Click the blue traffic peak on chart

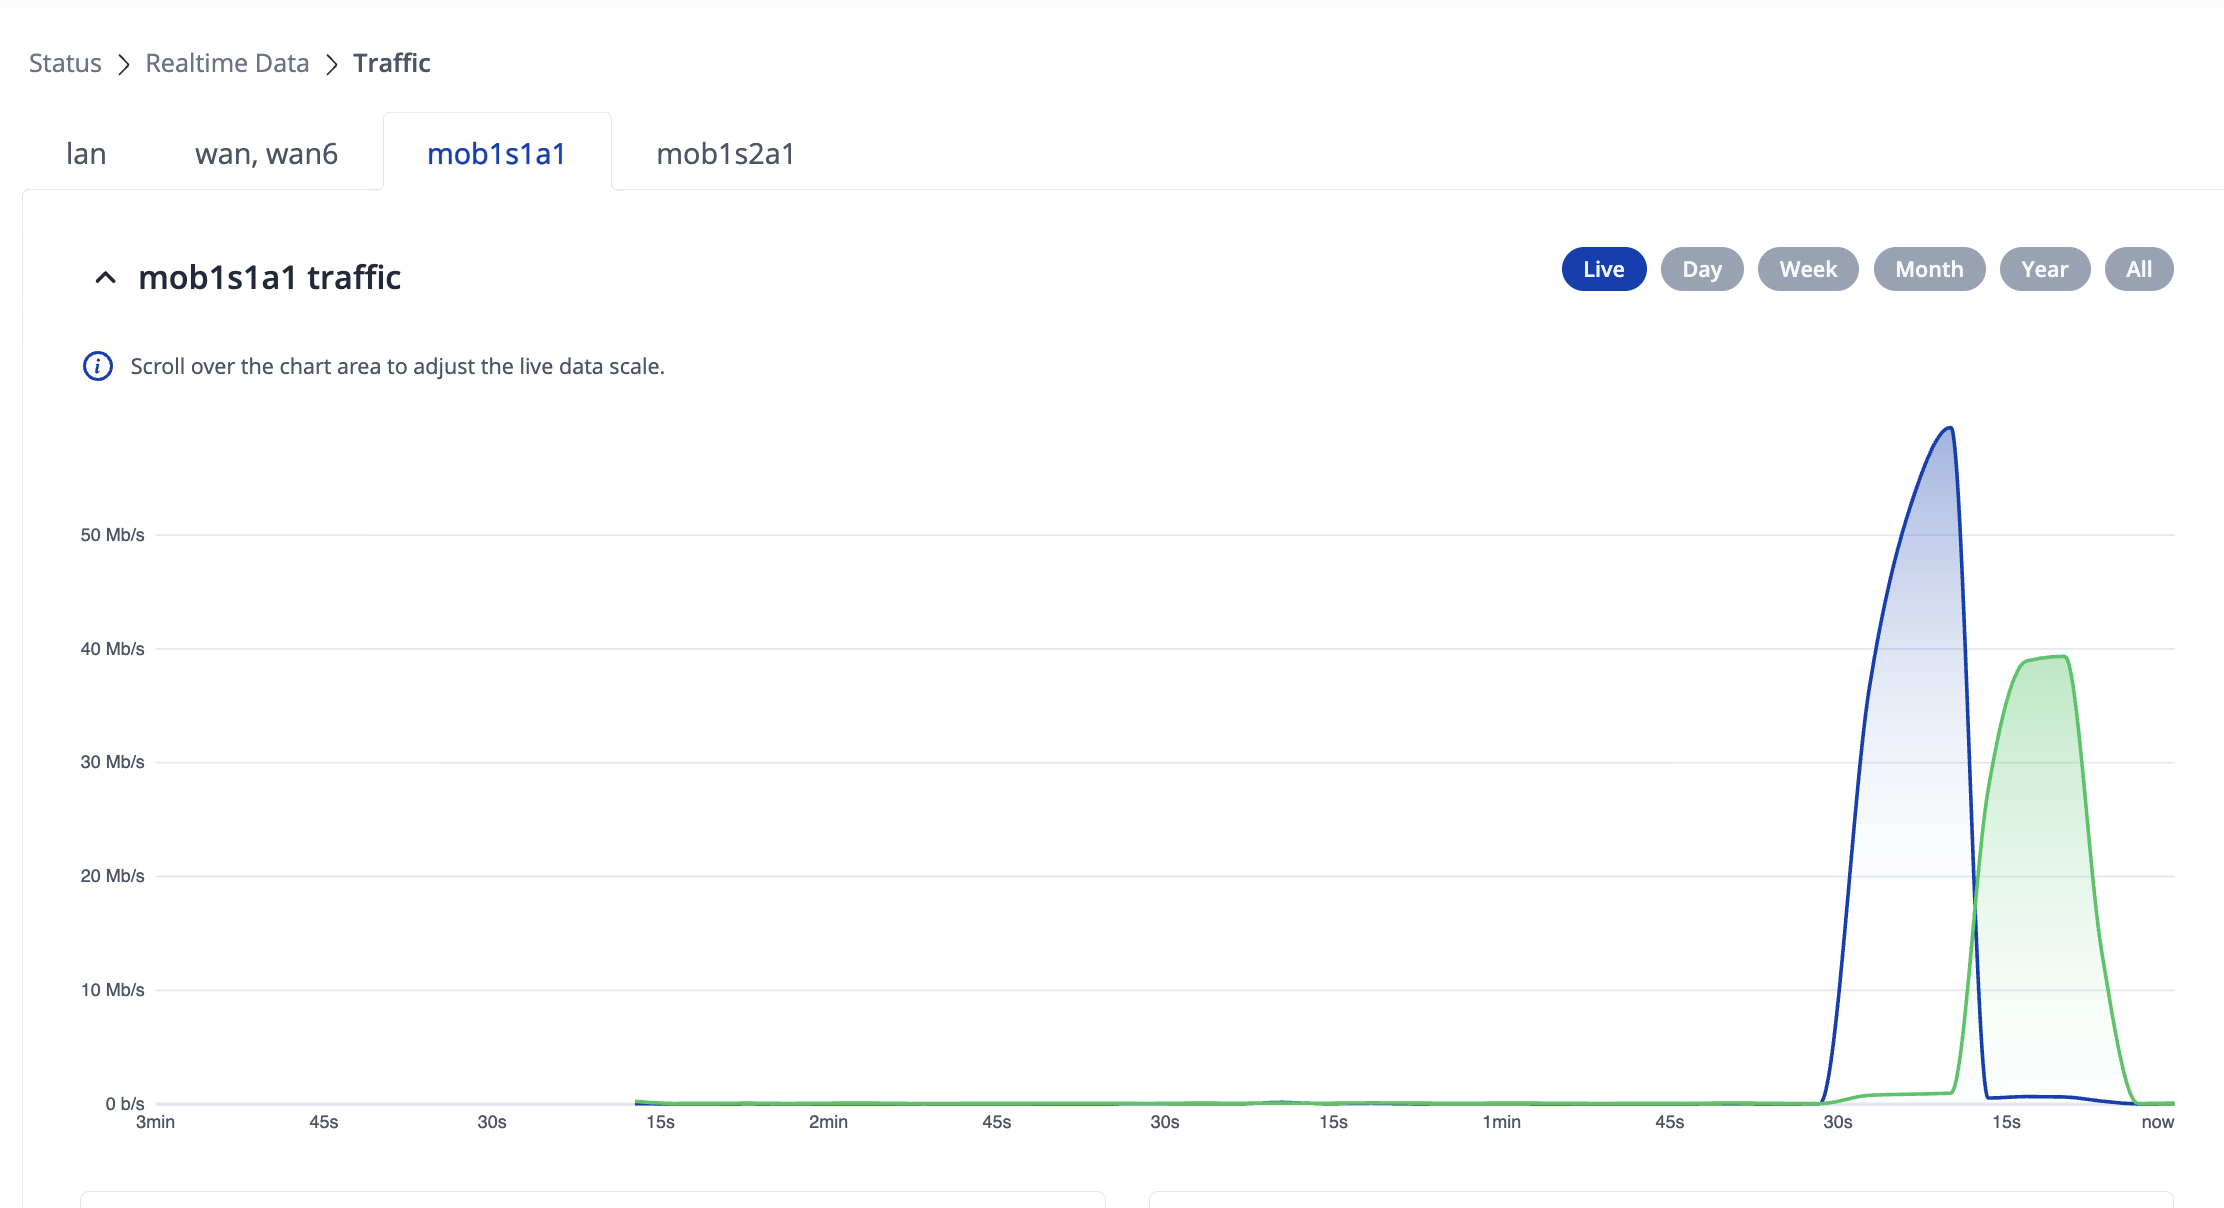pos(1948,430)
